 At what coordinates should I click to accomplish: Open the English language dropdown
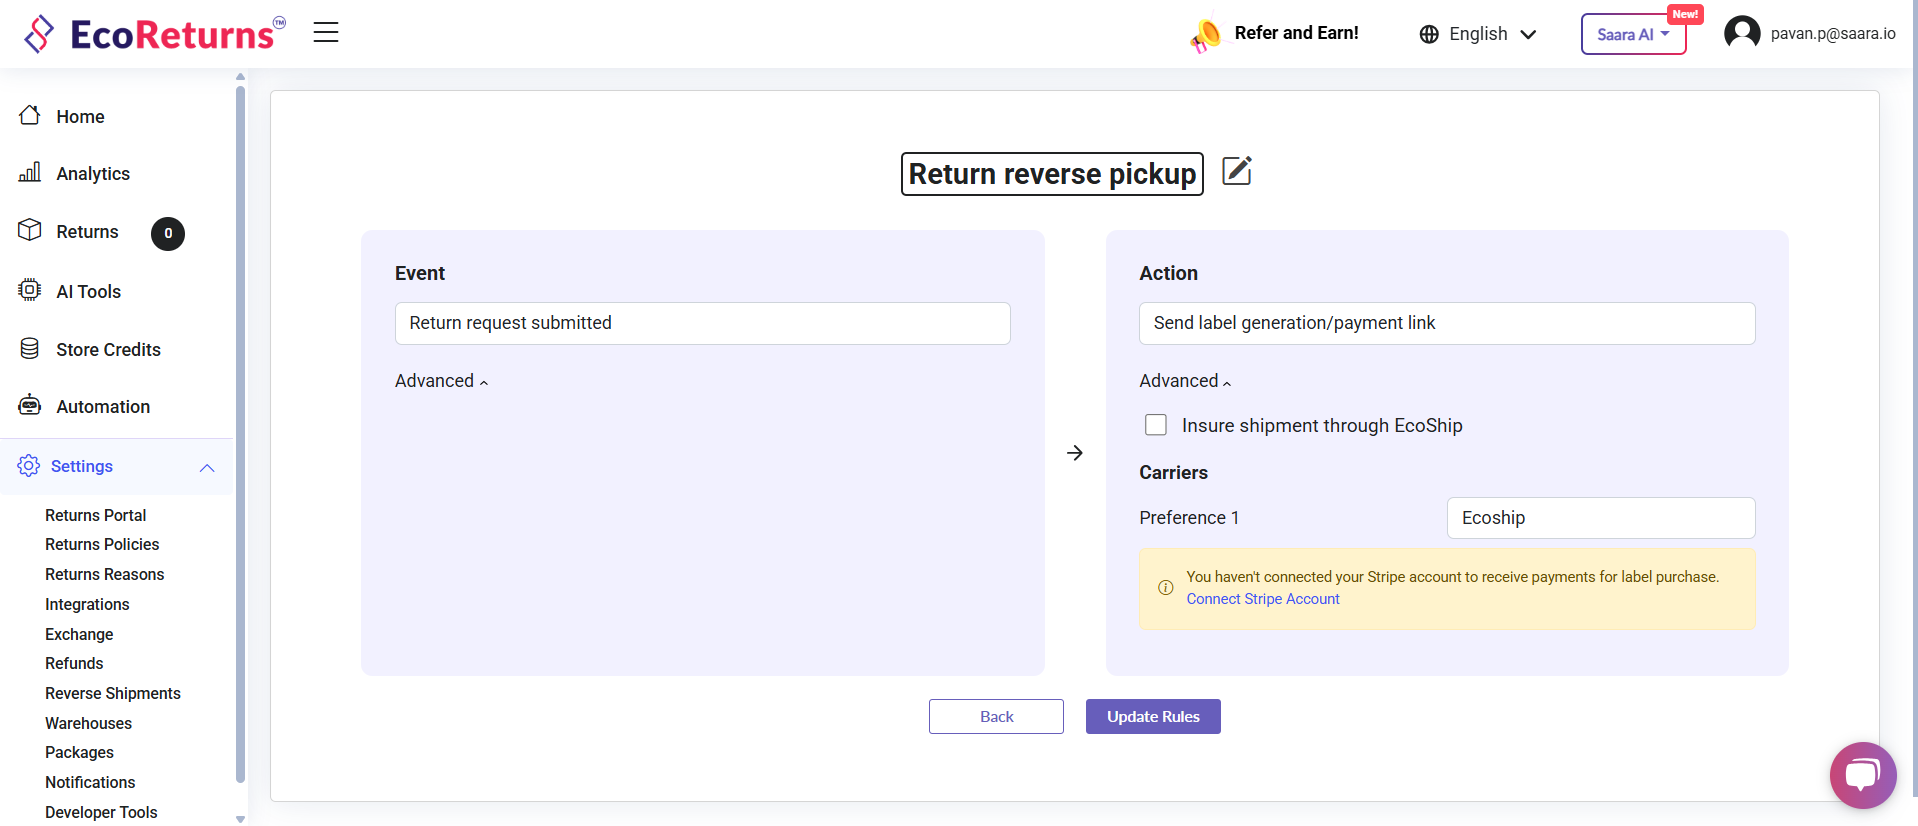1477,34
